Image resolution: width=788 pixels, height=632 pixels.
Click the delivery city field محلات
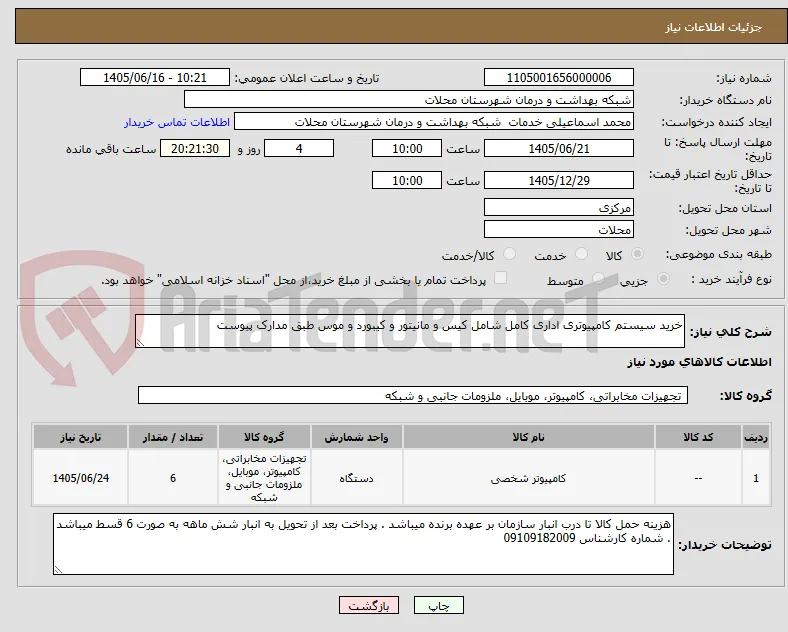(559, 230)
